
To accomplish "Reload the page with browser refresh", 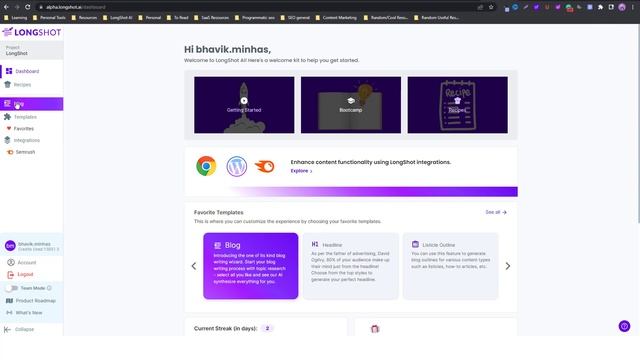I will [27, 7].
